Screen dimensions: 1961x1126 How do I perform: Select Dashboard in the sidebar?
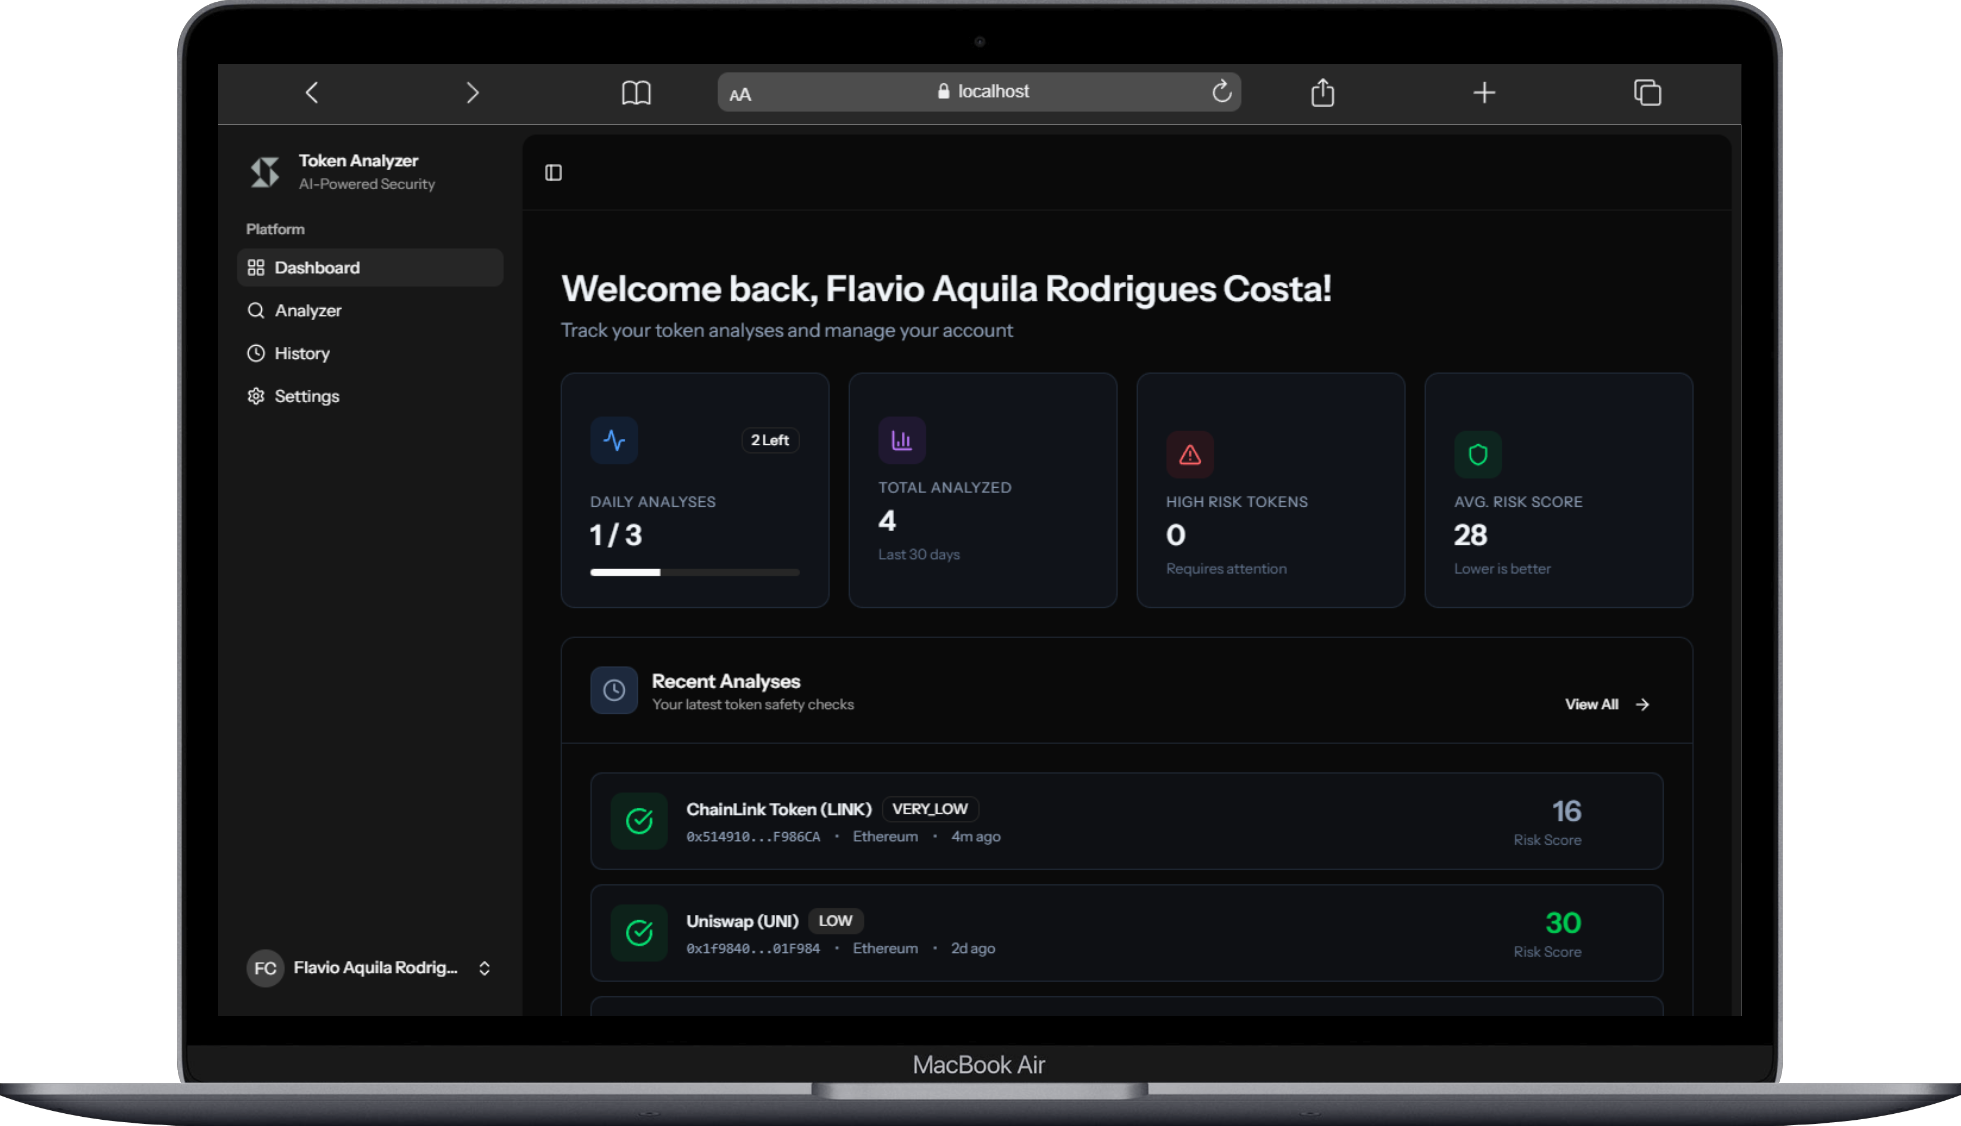point(317,268)
